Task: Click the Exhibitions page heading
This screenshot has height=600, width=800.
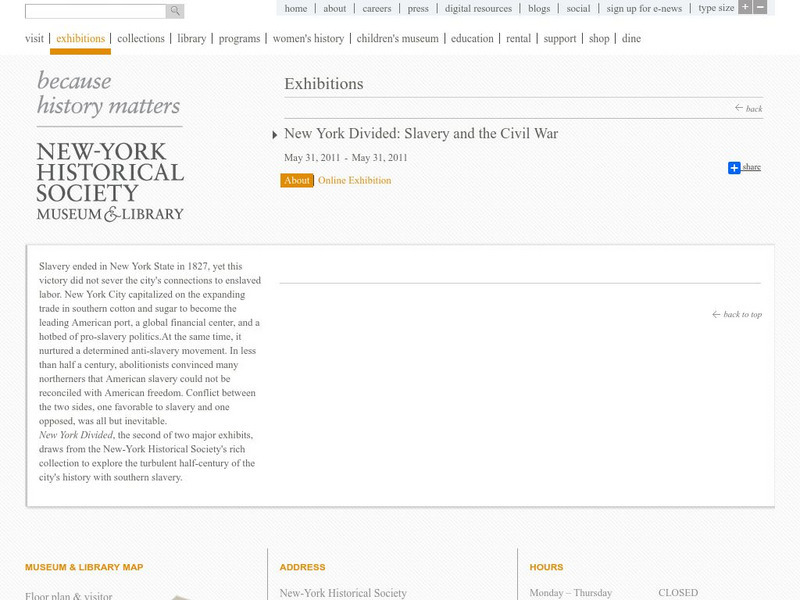Action: [x=324, y=84]
